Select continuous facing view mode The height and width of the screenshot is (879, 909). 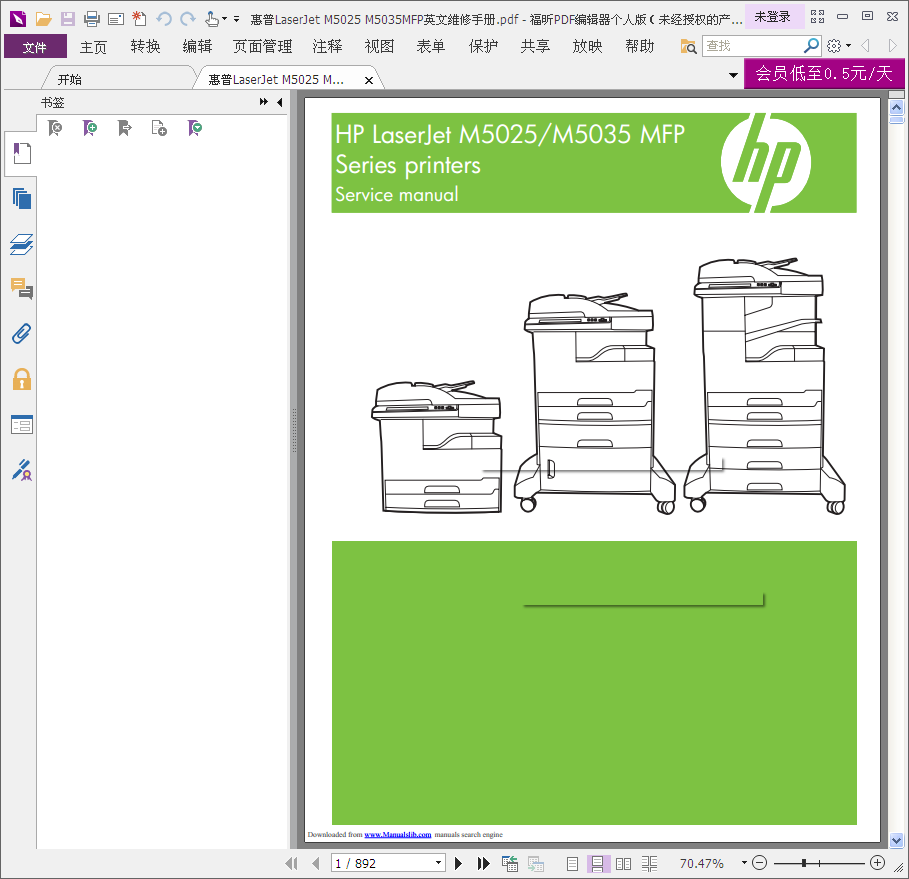649,864
